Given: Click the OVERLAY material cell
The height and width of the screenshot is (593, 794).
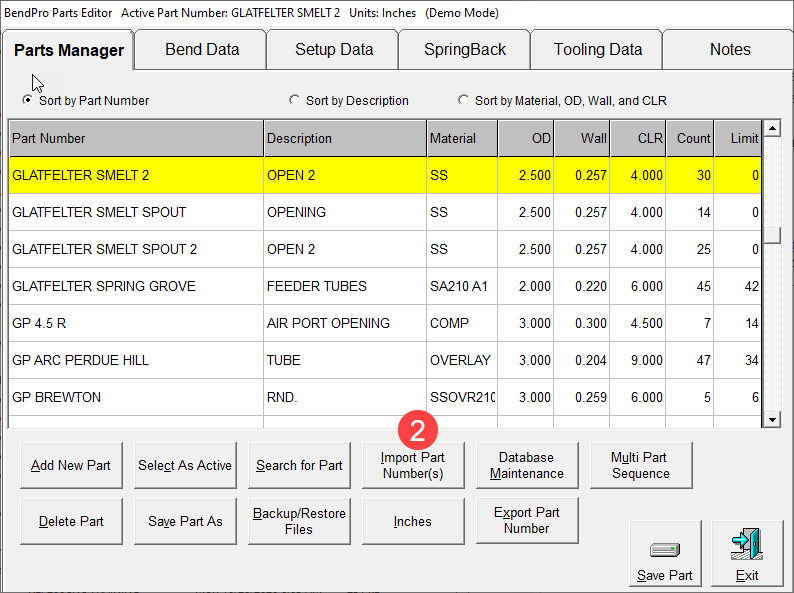Looking at the screenshot, I should coord(462,360).
